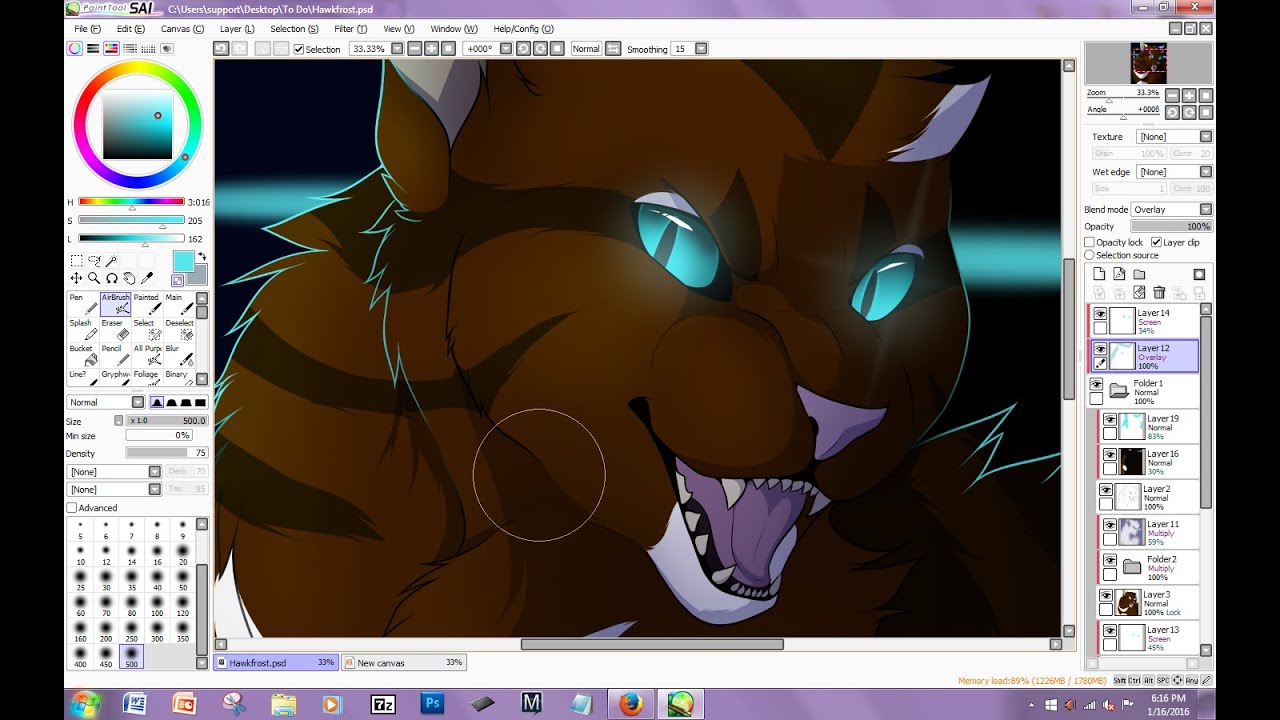
Task: Show the RGB slider panel
Action: click(x=93, y=48)
